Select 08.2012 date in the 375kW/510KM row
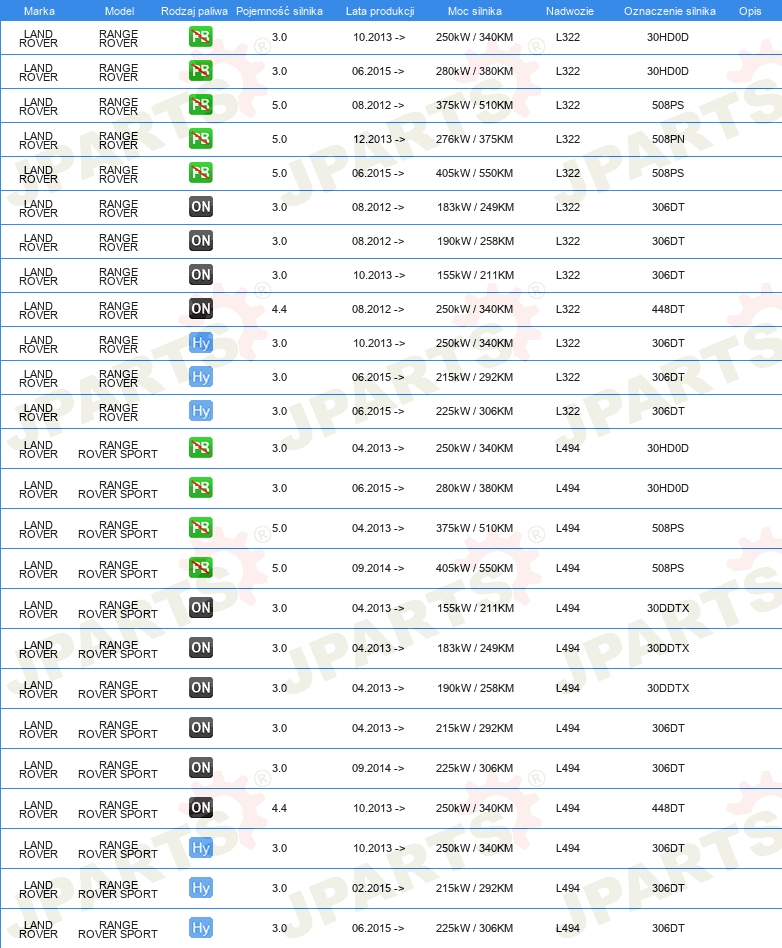This screenshot has height=948, width=782. [x=378, y=105]
